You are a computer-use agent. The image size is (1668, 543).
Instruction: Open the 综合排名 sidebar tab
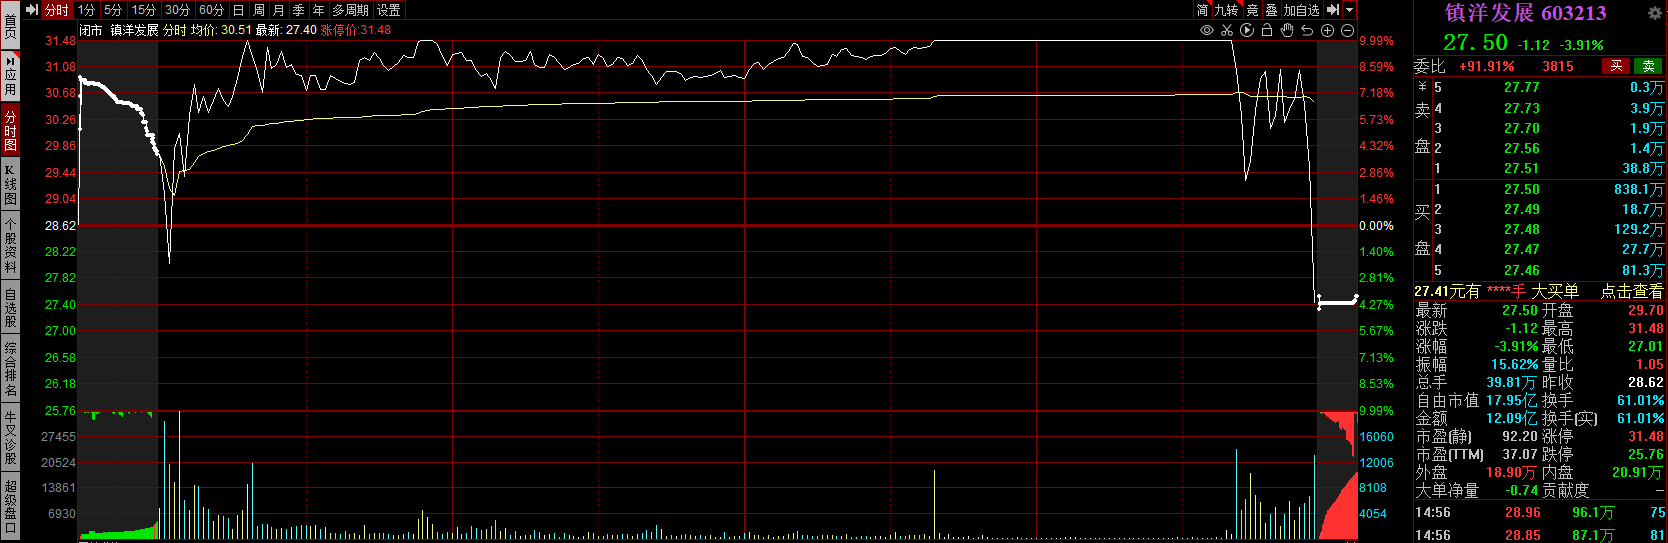(x=10, y=369)
